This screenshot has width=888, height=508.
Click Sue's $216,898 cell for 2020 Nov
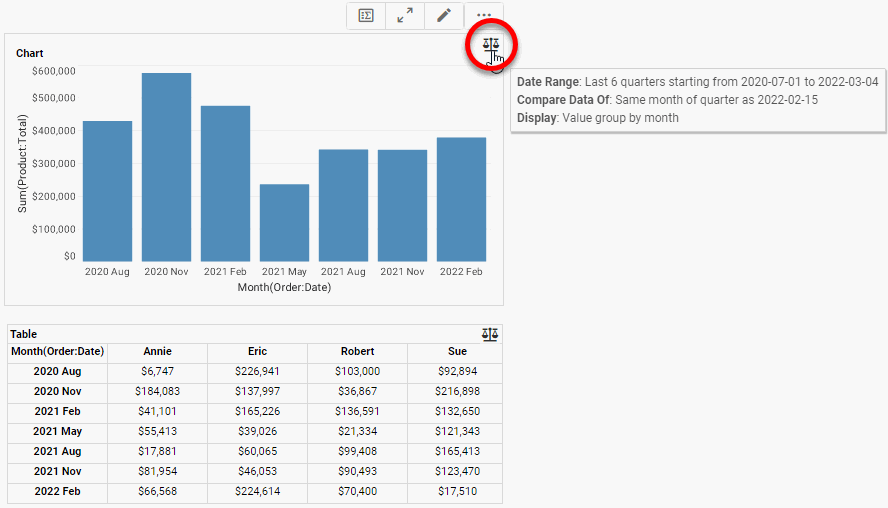tap(457, 391)
